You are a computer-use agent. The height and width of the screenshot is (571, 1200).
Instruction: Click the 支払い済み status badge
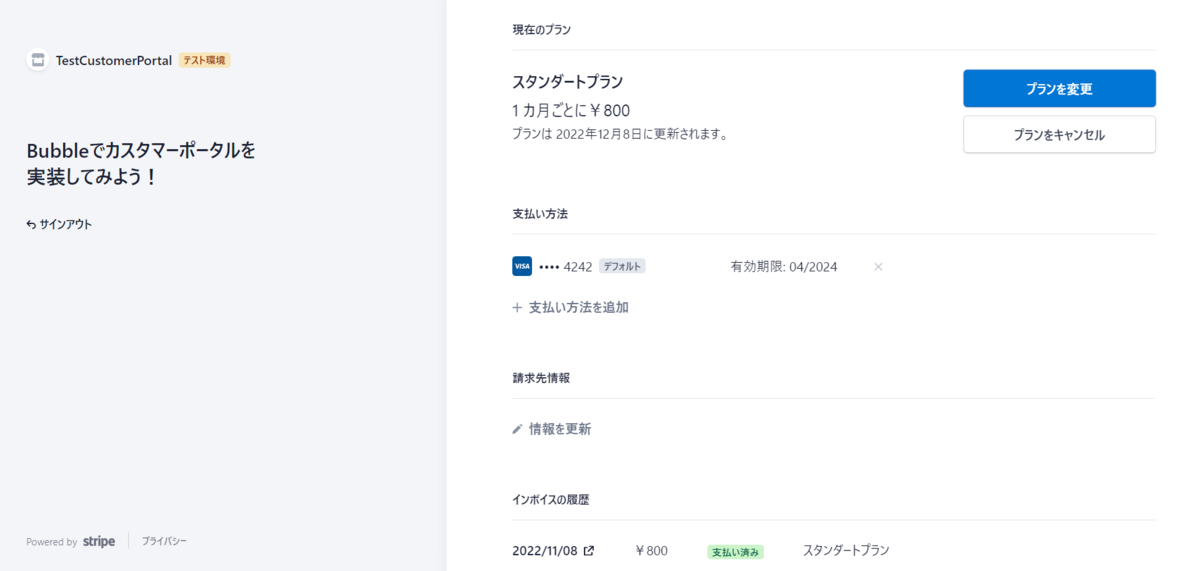735,552
